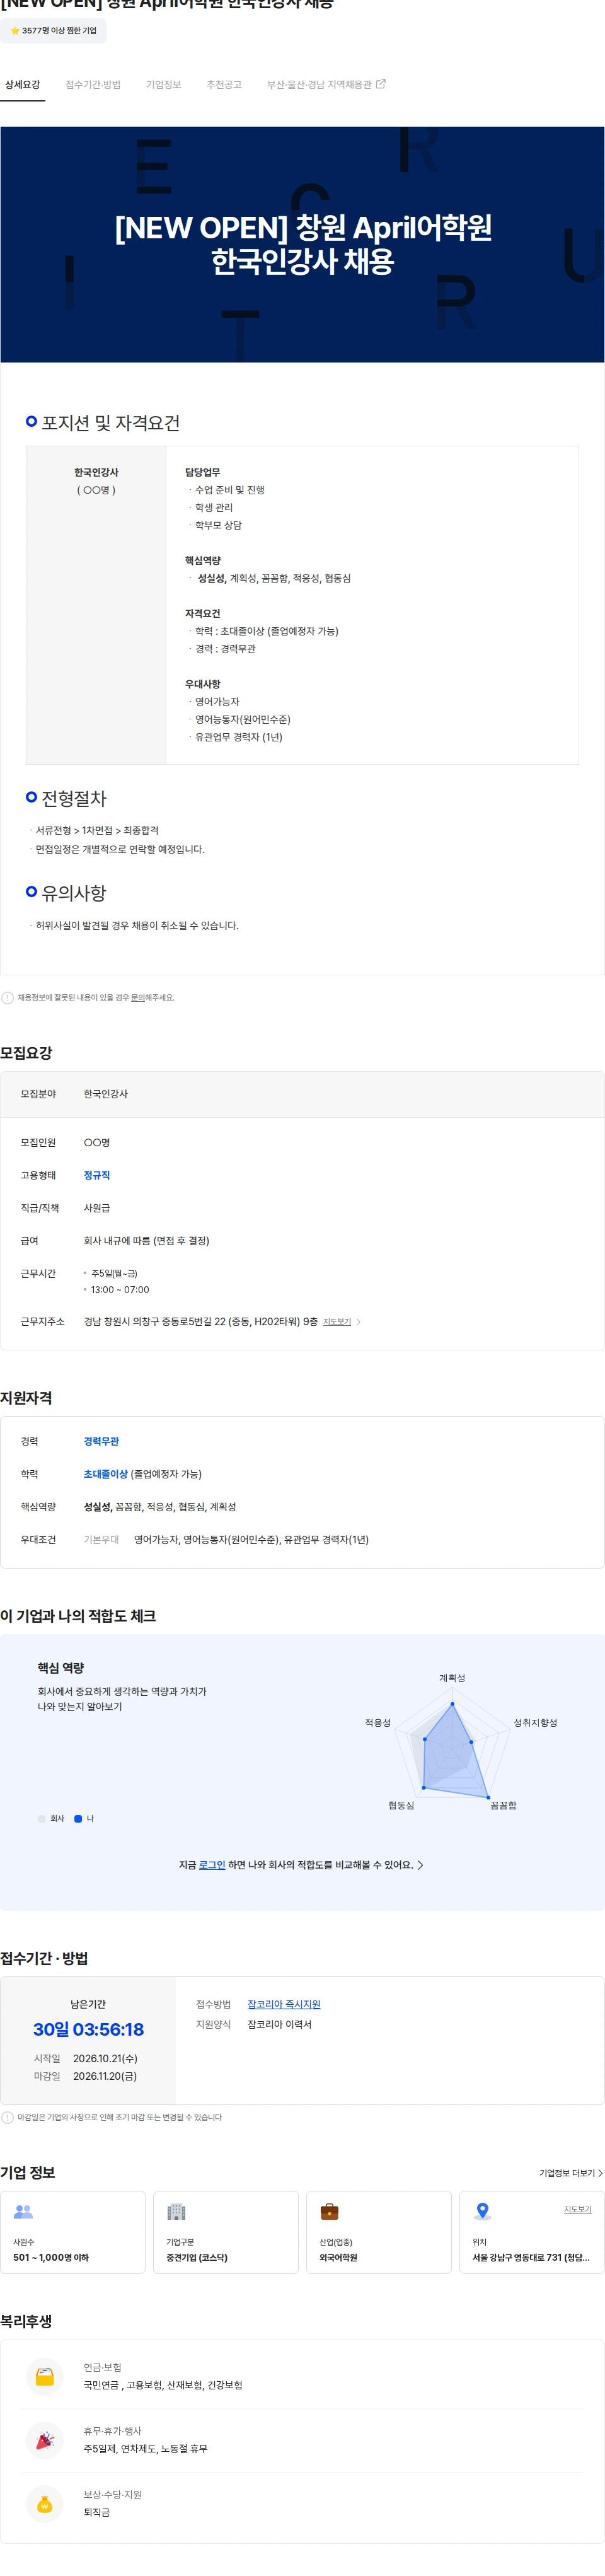Click the external link icon beside 지역채용관
This screenshot has width=605, height=2576.
coord(380,84)
